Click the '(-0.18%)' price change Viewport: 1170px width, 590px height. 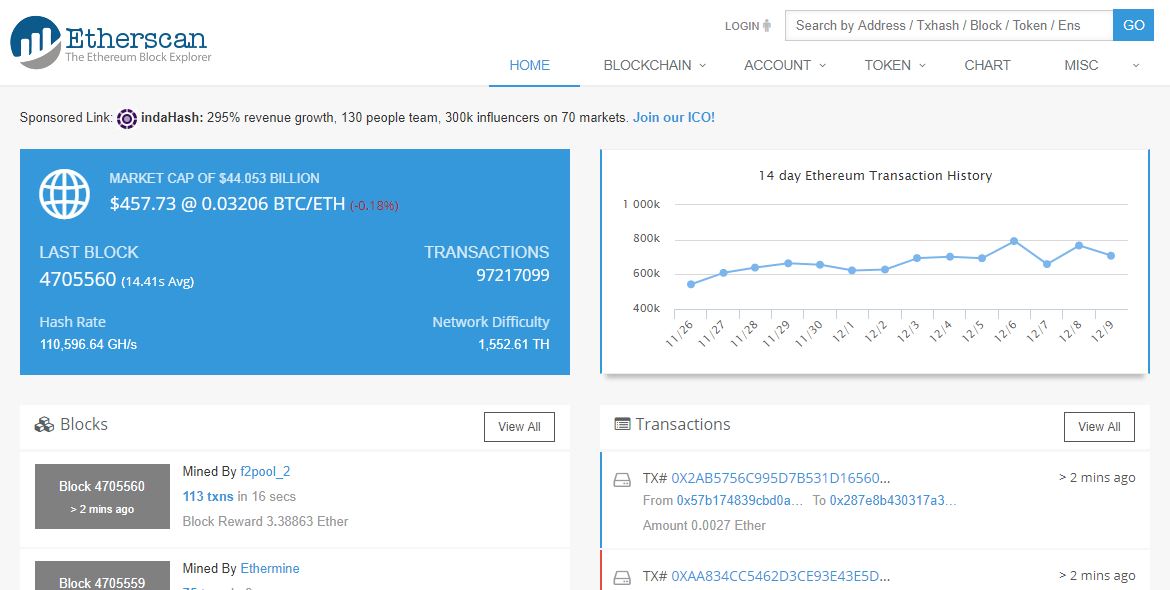coord(375,205)
